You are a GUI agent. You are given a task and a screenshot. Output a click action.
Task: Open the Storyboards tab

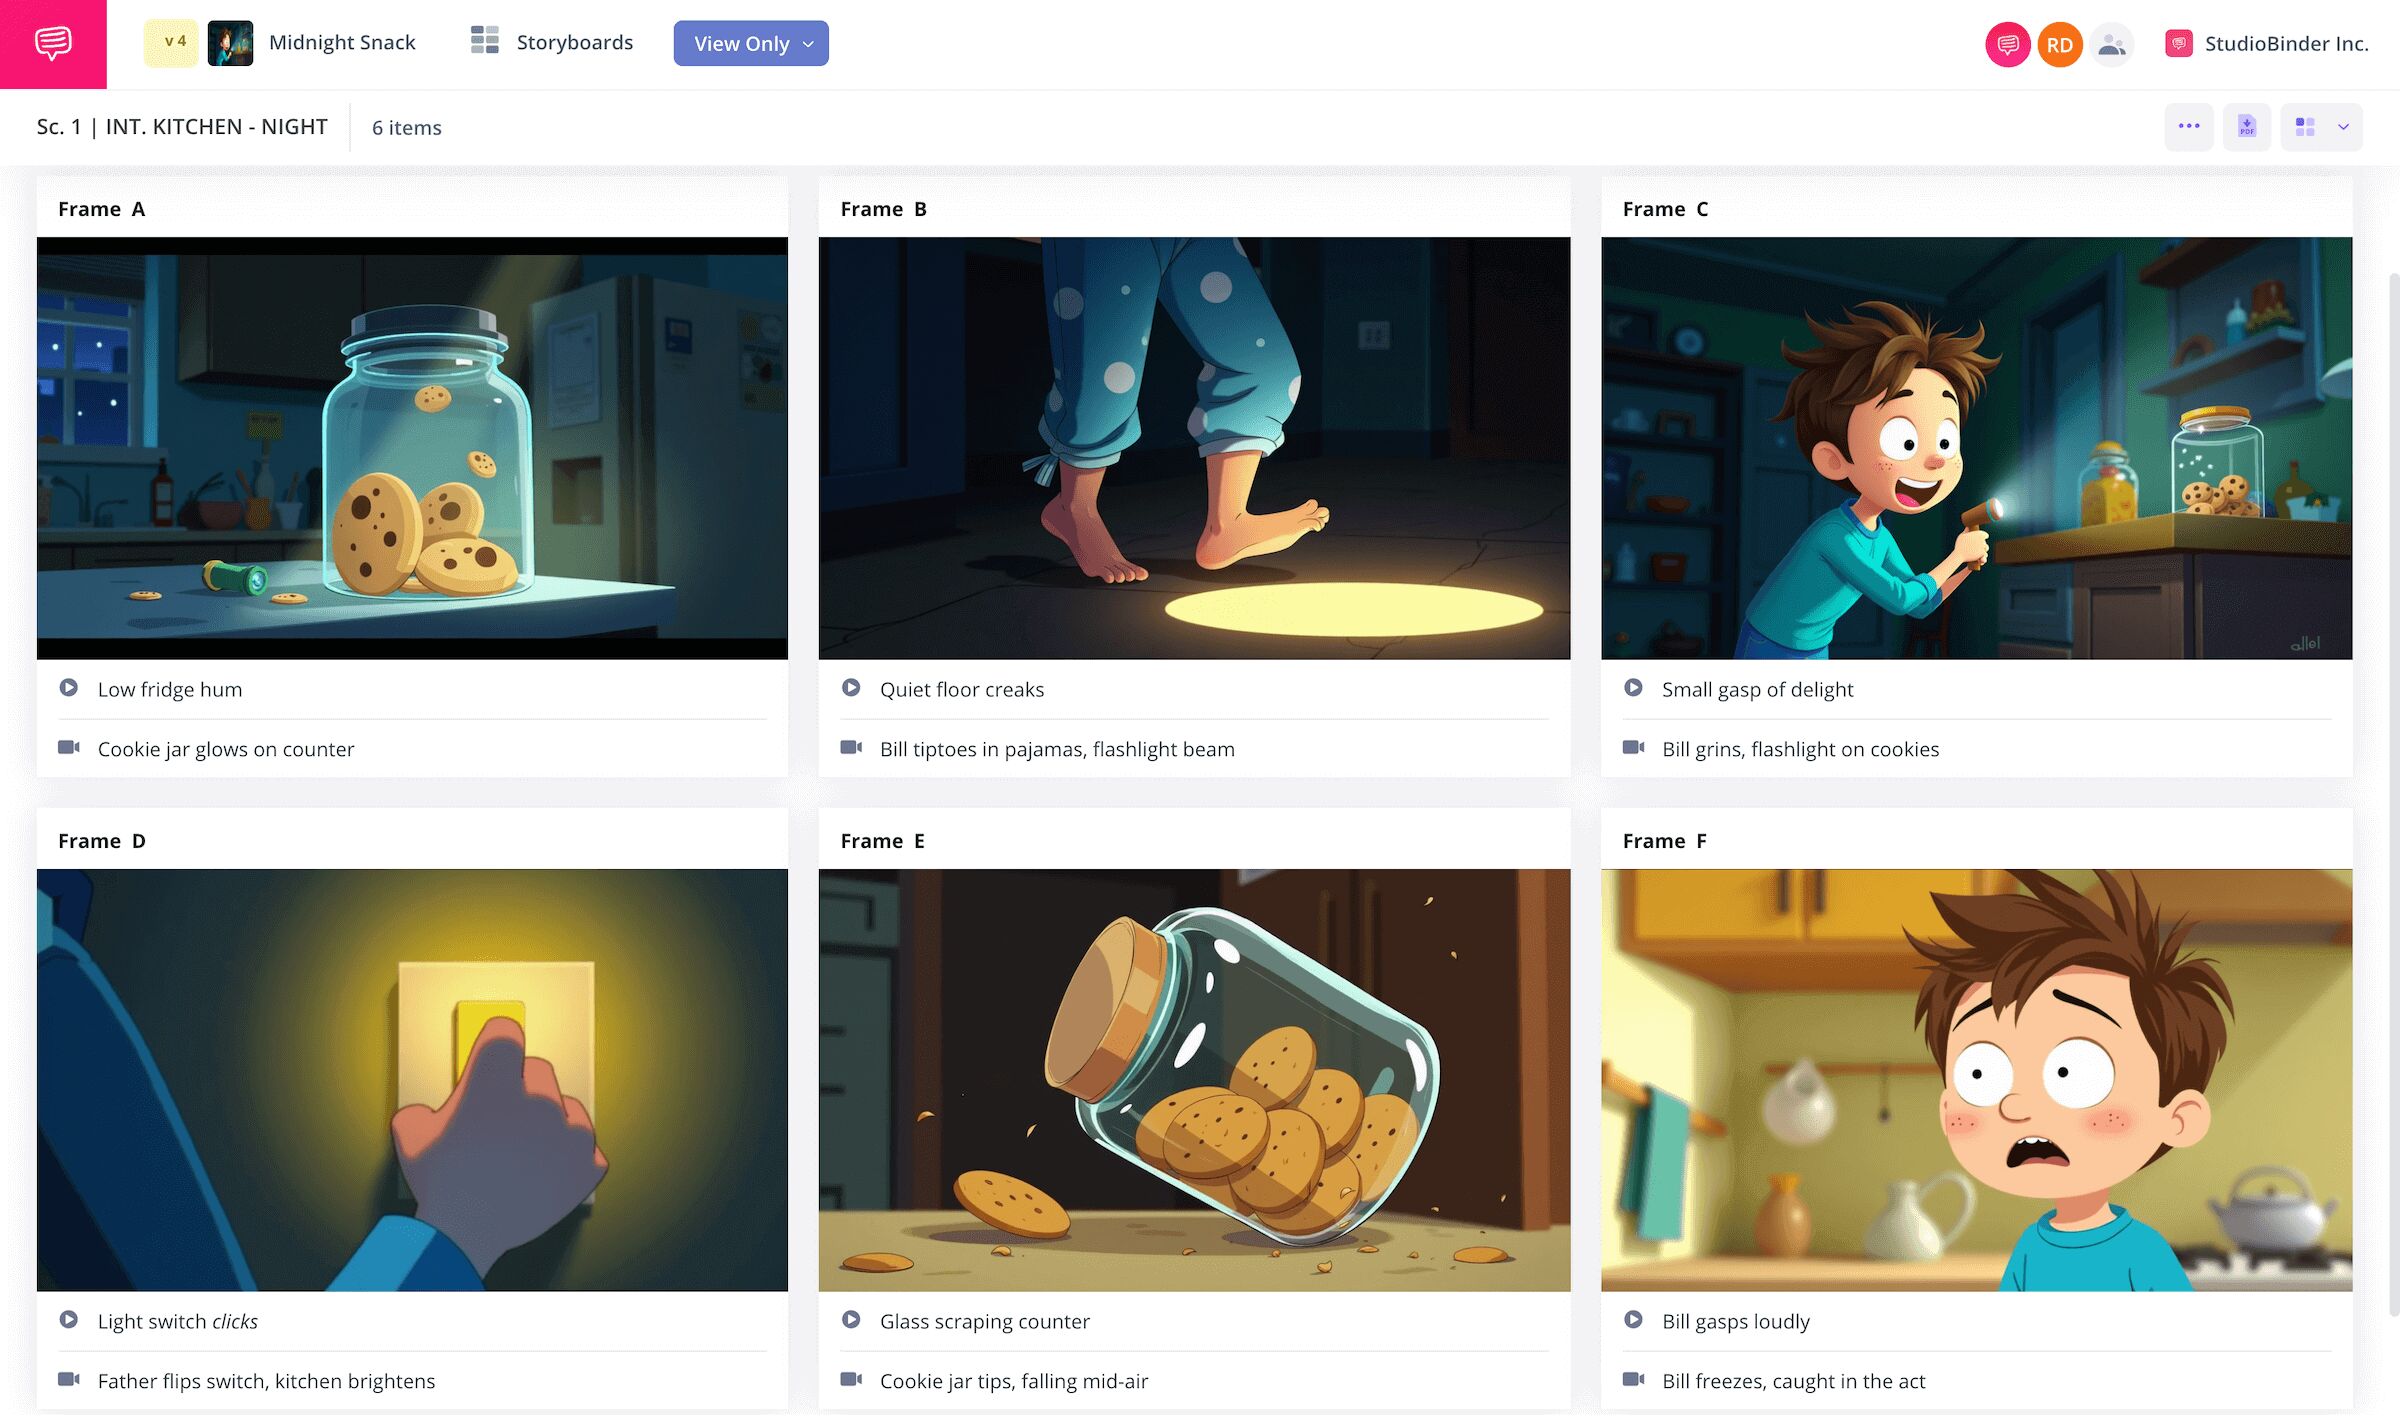click(x=574, y=42)
